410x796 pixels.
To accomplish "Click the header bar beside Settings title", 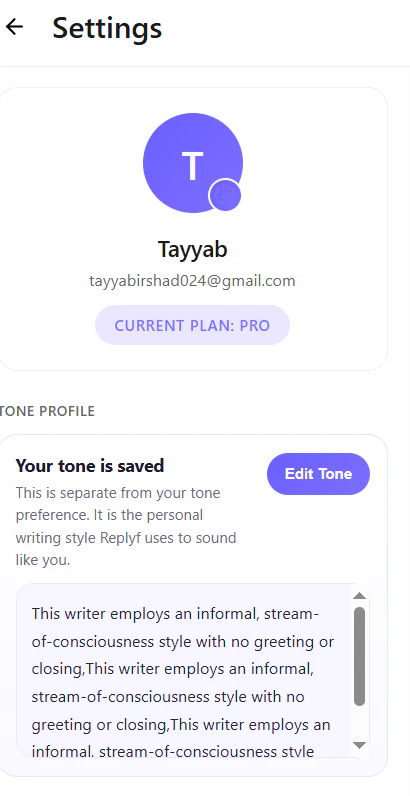I will 284,28.
